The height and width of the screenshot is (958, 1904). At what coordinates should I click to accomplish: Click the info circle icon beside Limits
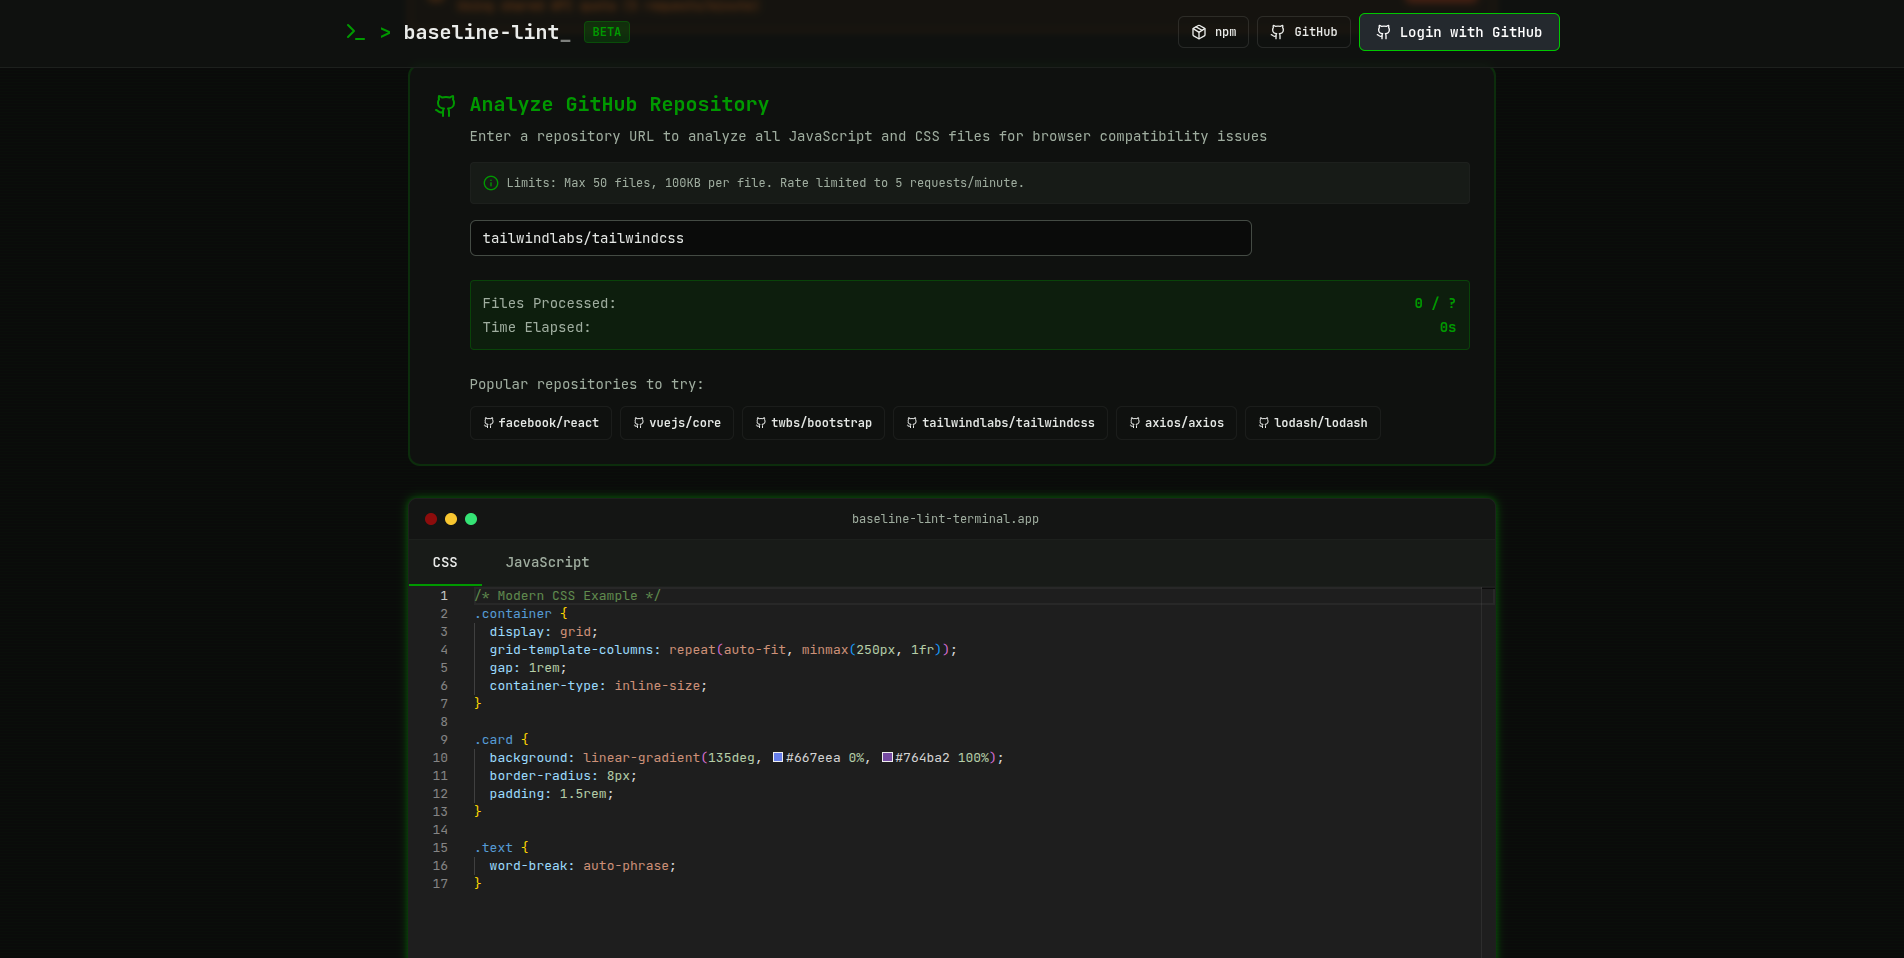(491, 183)
